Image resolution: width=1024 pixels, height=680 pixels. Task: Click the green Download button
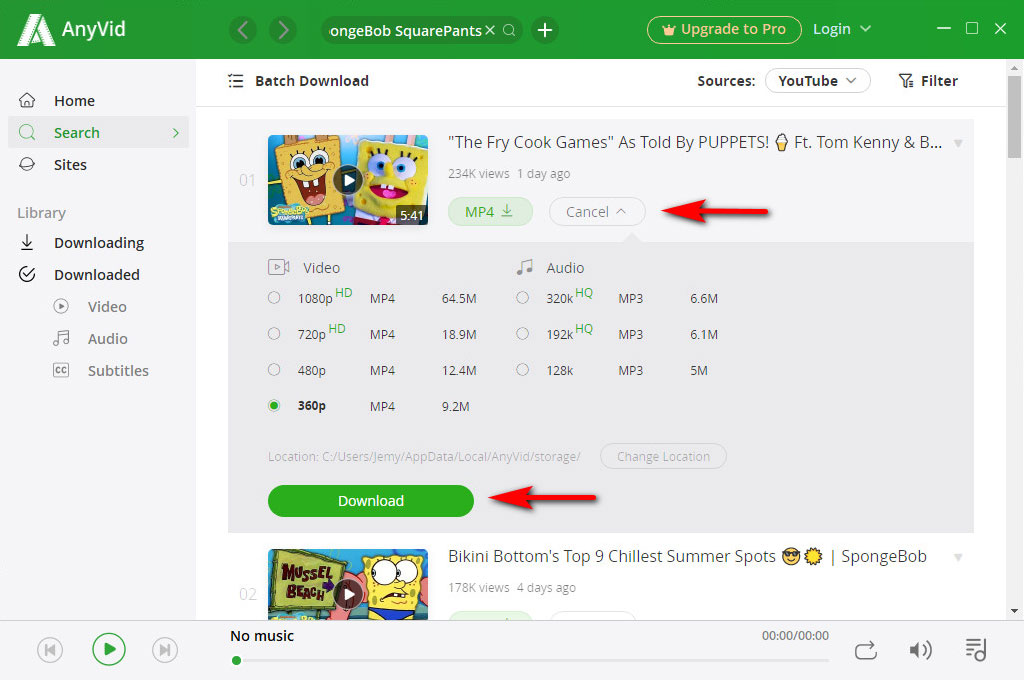(370, 501)
